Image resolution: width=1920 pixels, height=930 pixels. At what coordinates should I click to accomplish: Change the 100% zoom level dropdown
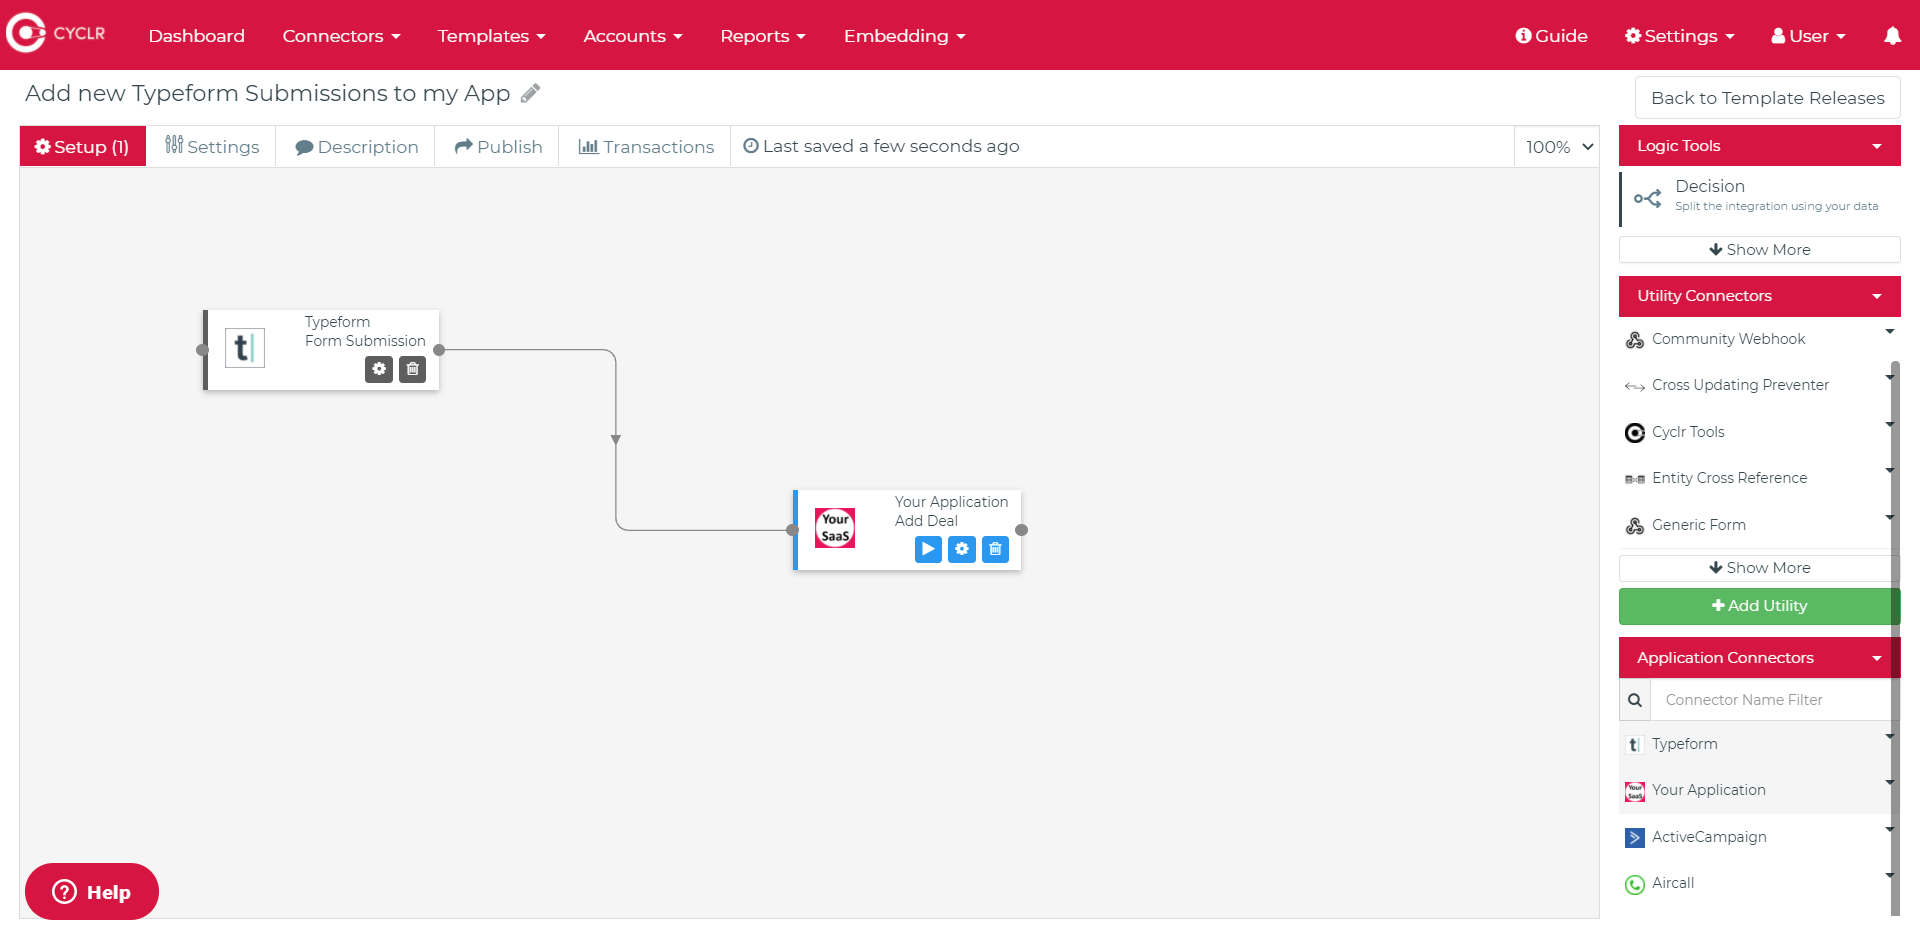coord(1558,147)
